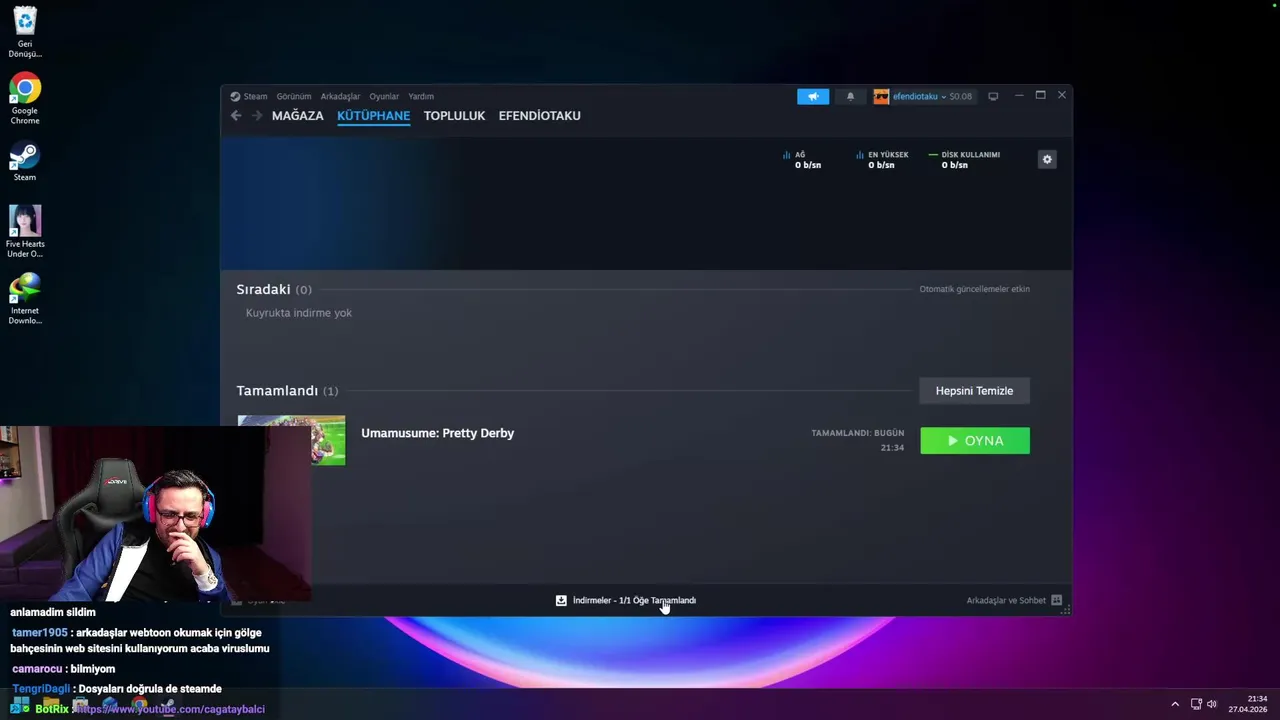Click the efendiotaku avatar image
Viewport: 1280px width, 720px height.
tap(881, 96)
